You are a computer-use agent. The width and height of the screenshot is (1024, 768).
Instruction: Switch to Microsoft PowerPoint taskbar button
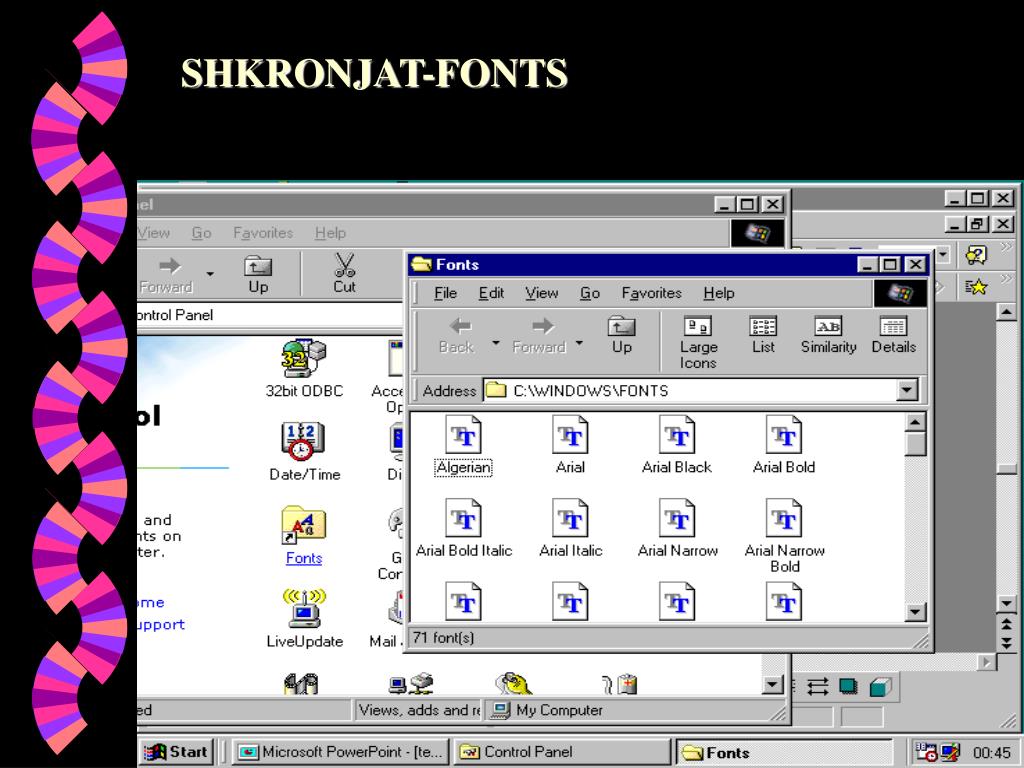coord(342,752)
